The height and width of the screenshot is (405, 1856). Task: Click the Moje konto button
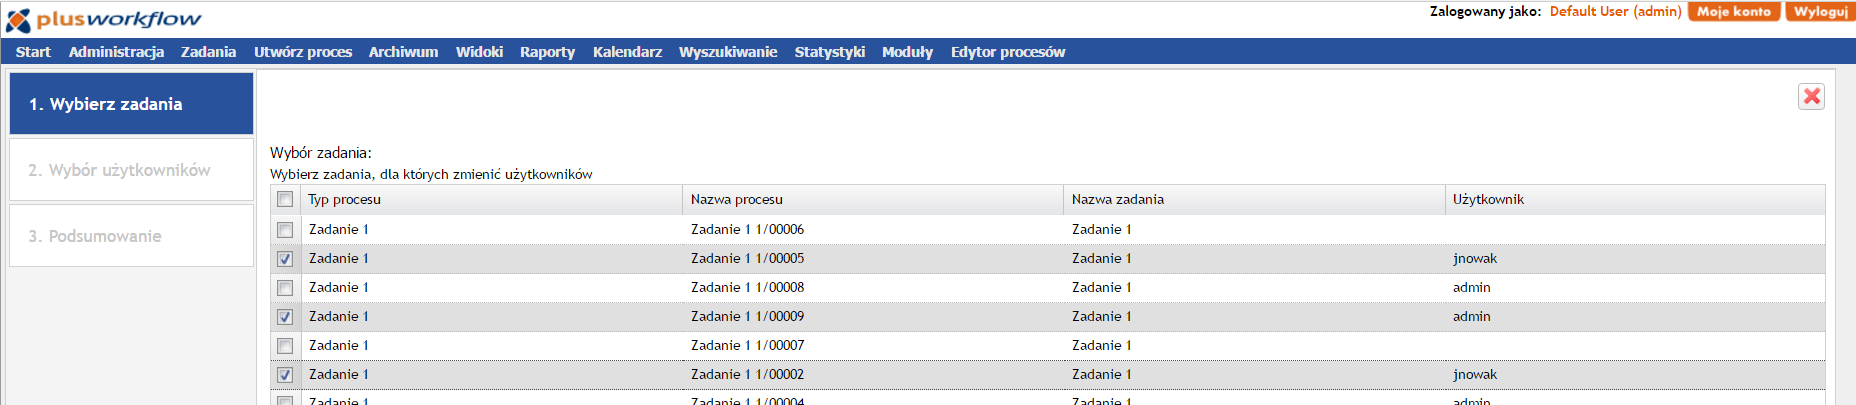tap(1734, 12)
